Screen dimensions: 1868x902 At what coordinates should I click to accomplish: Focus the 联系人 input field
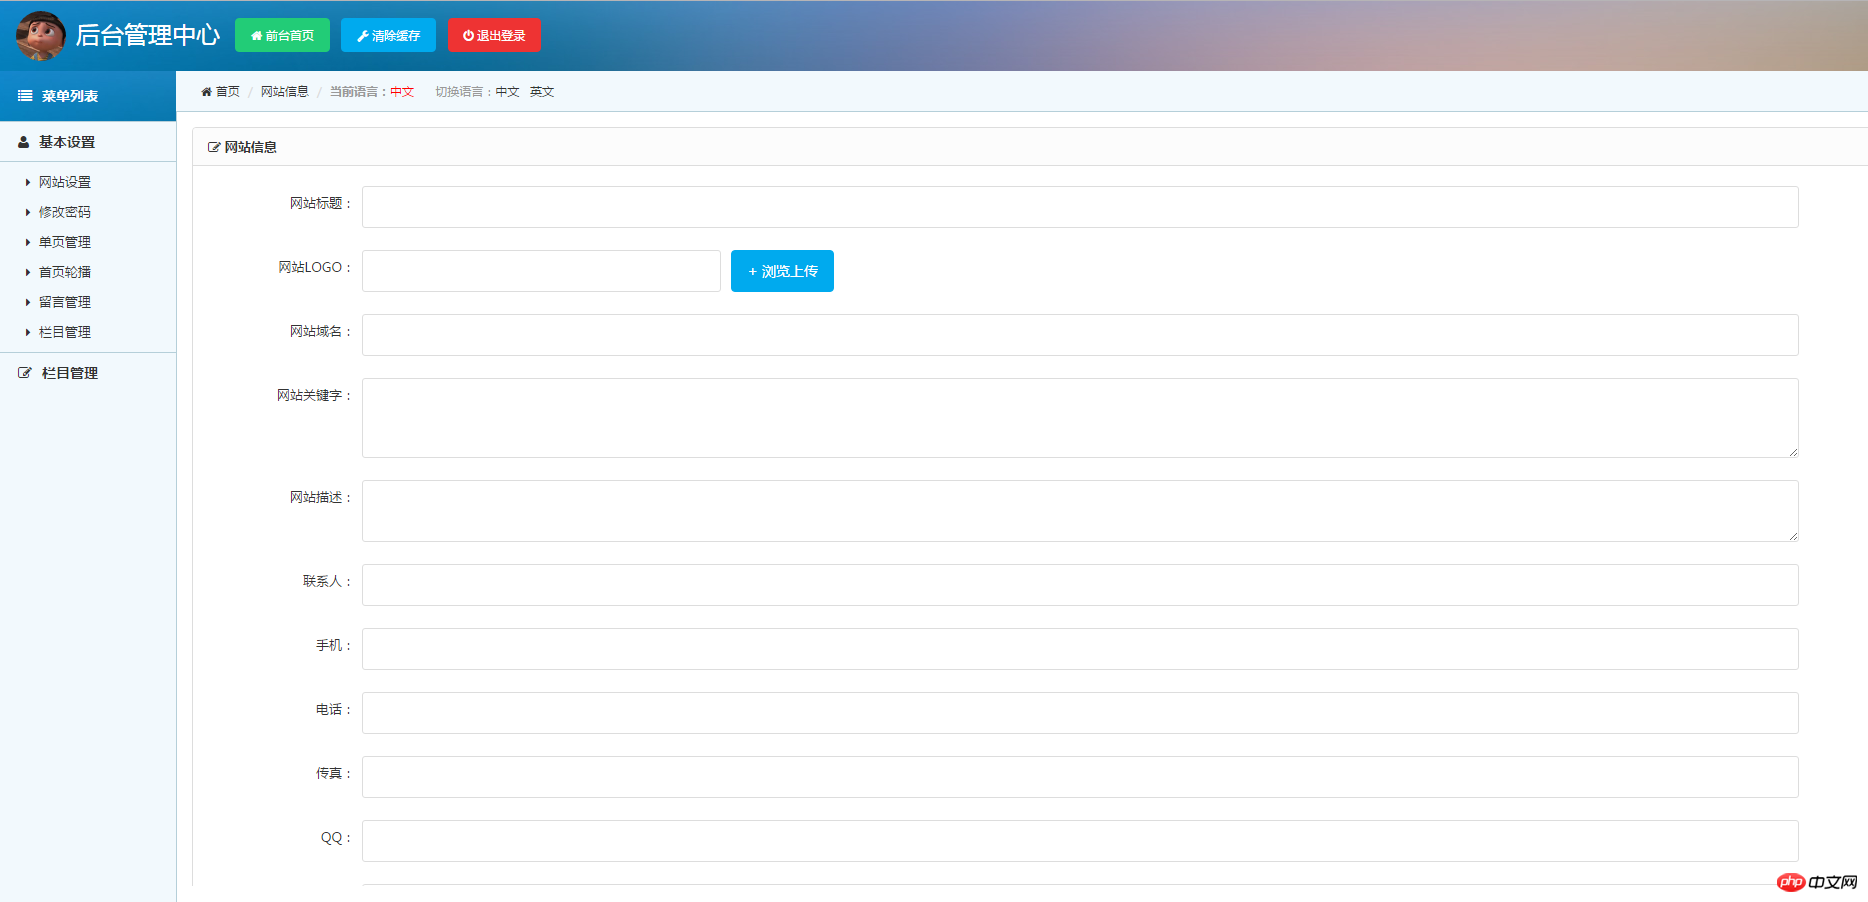[x=1080, y=585]
